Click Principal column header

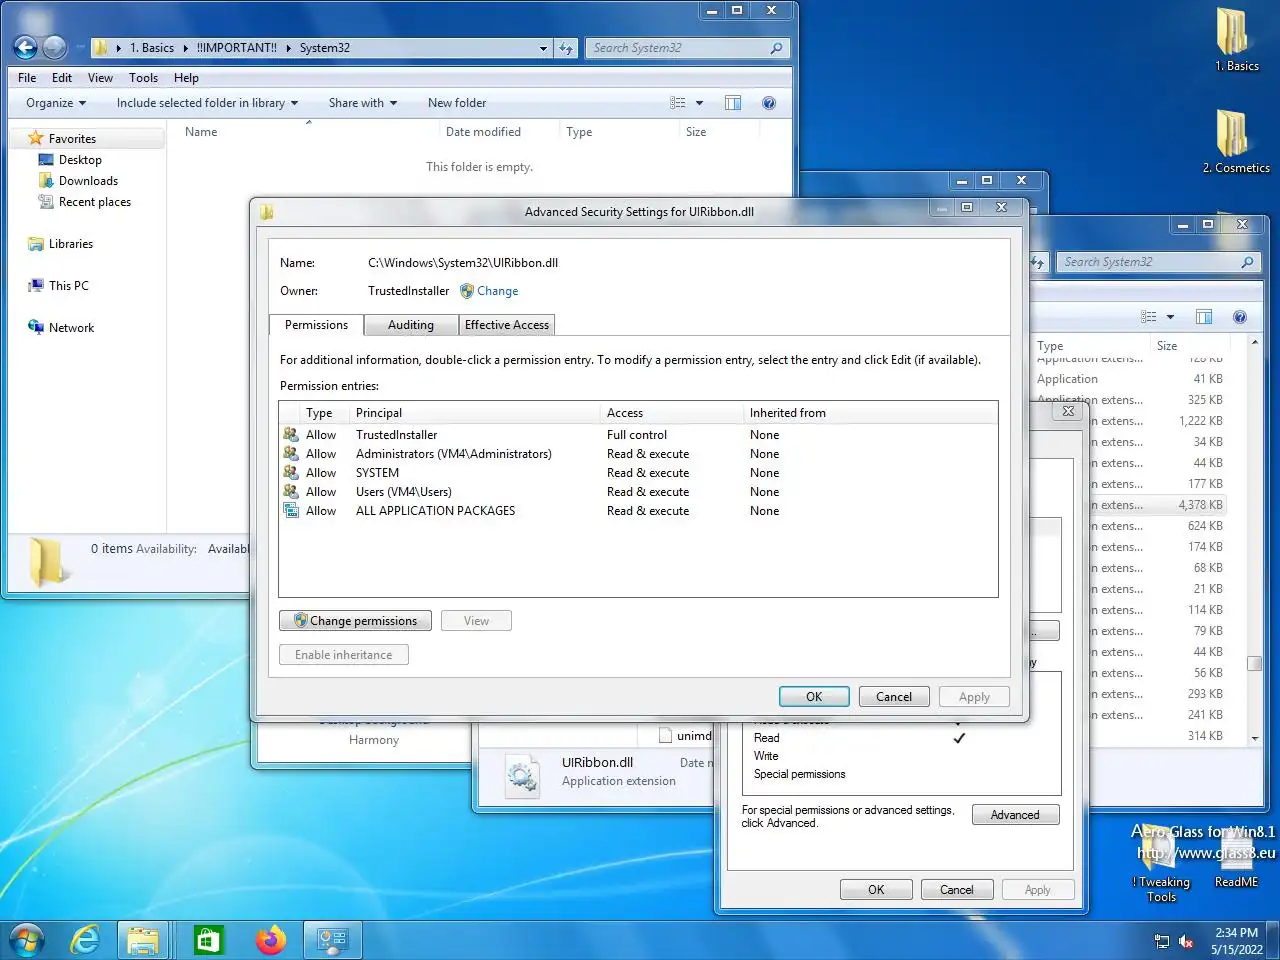(474, 413)
